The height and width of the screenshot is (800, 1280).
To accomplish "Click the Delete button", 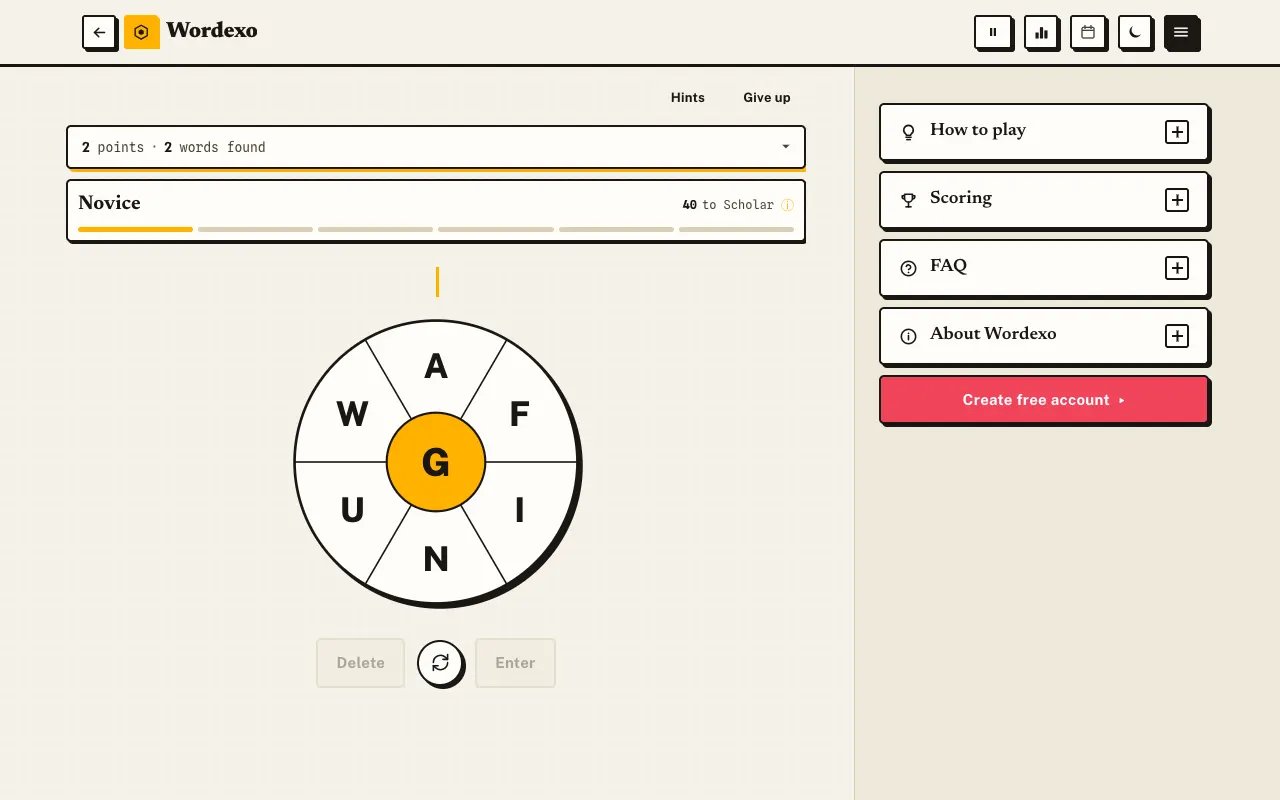I will (361, 663).
